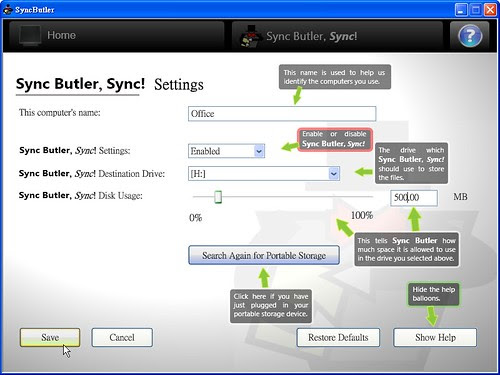
Task: Click the 'Hide the help balloons' tooltip
Action: (433, 294)
